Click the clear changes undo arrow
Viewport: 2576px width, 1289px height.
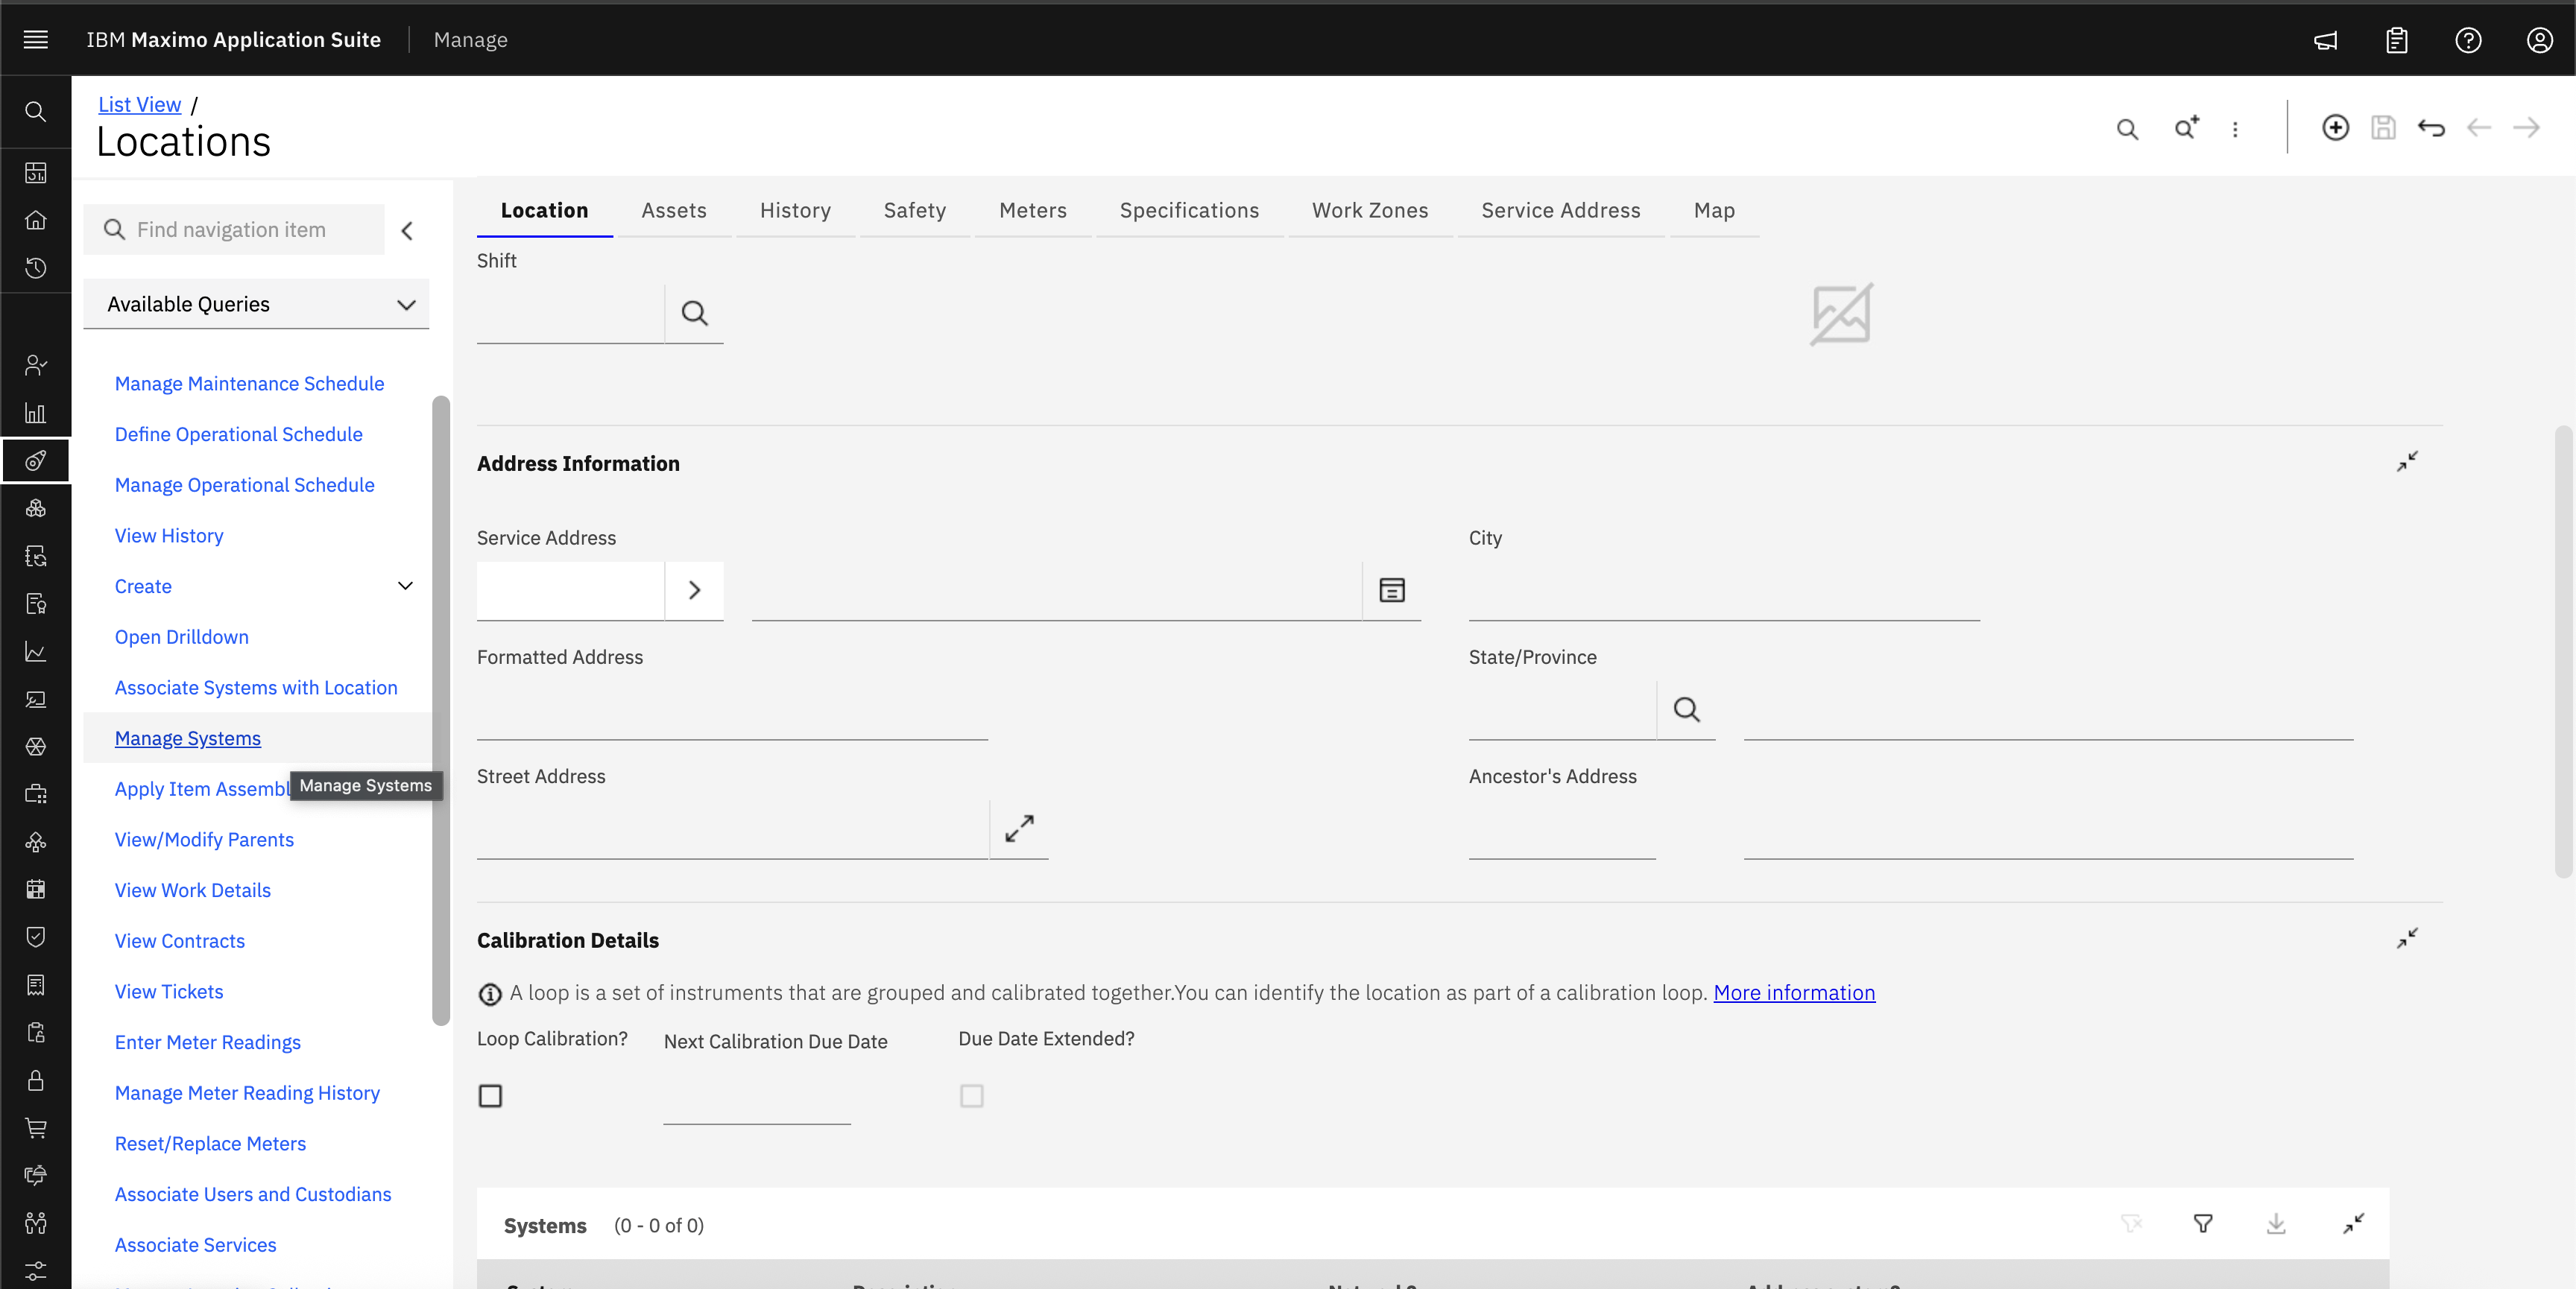(x=2431, y=128)
